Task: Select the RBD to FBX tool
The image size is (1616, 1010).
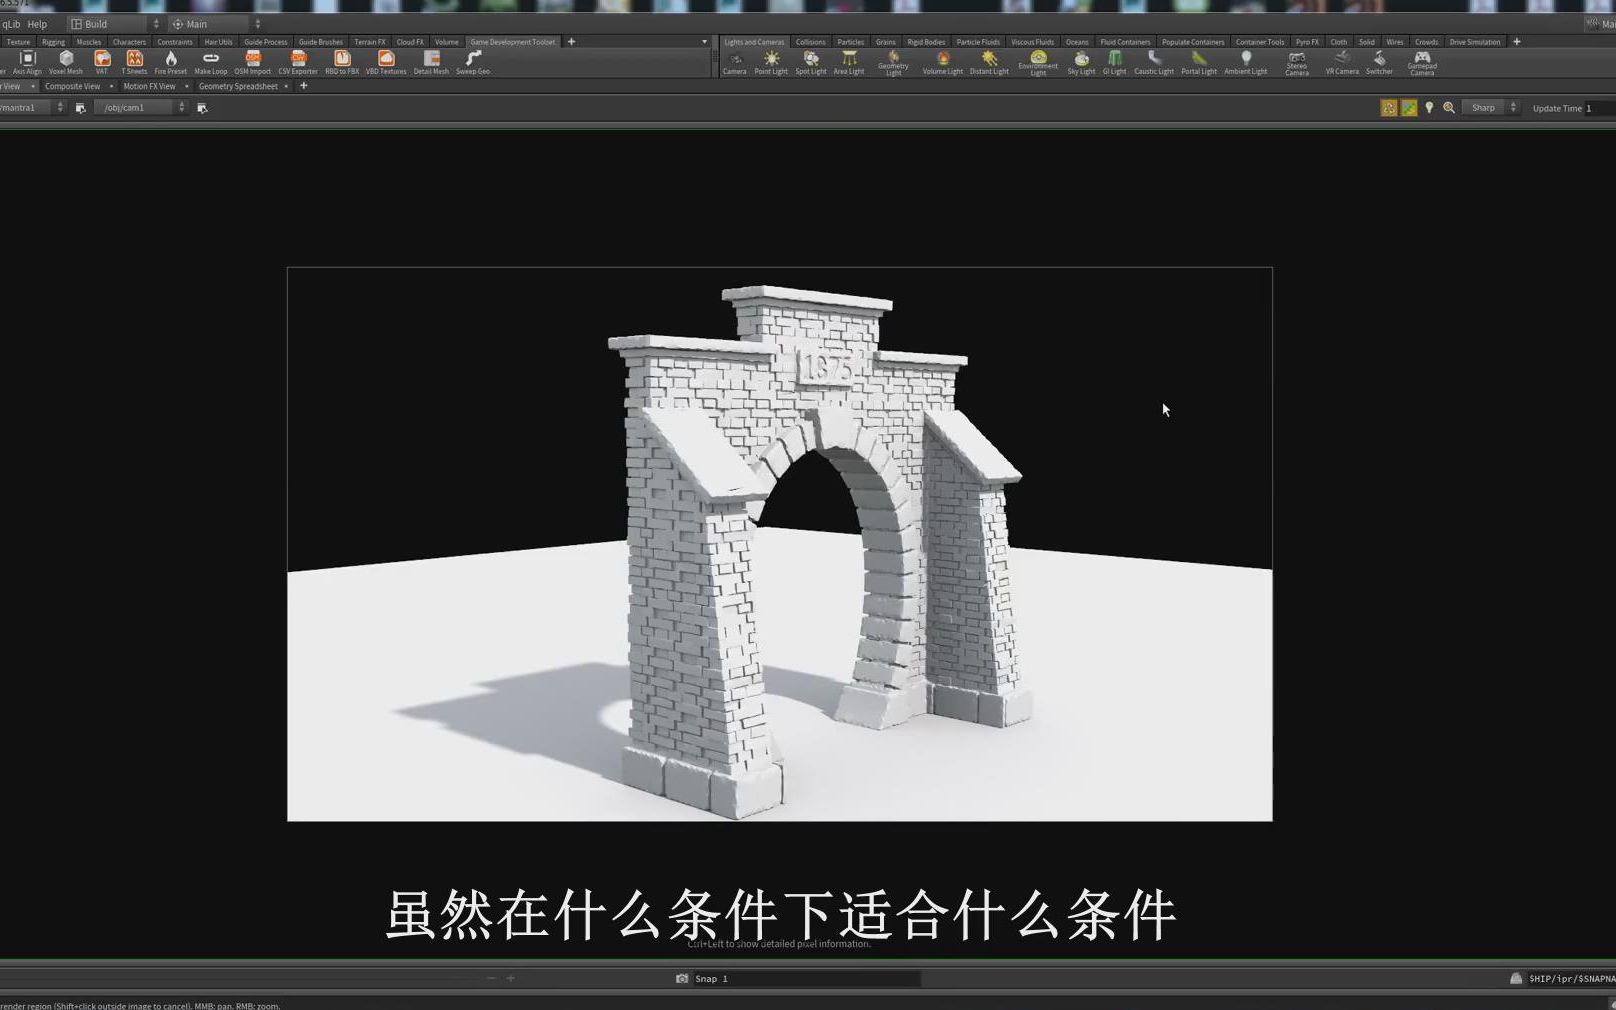Action: [x=342, y=63]
